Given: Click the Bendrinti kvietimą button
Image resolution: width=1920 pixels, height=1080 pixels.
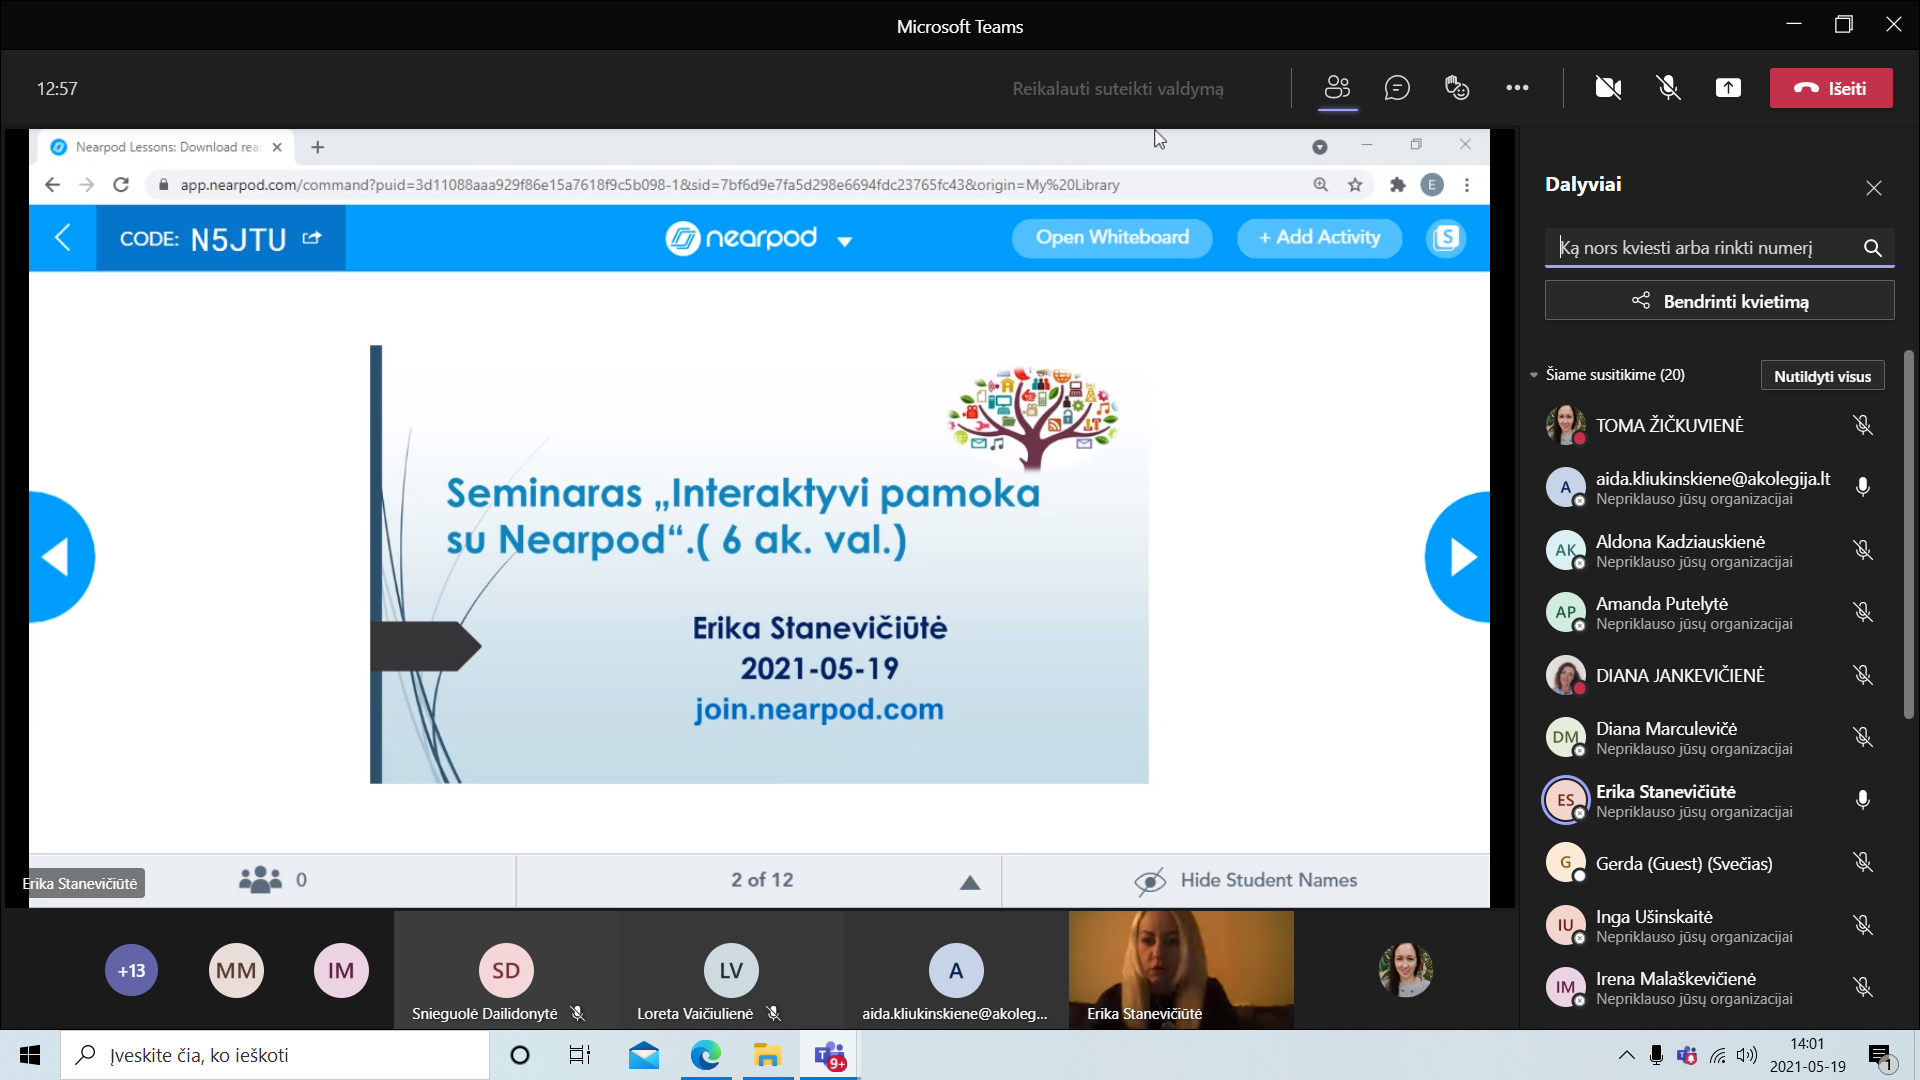Looking at the screenshot, I should pos(1720,301).
